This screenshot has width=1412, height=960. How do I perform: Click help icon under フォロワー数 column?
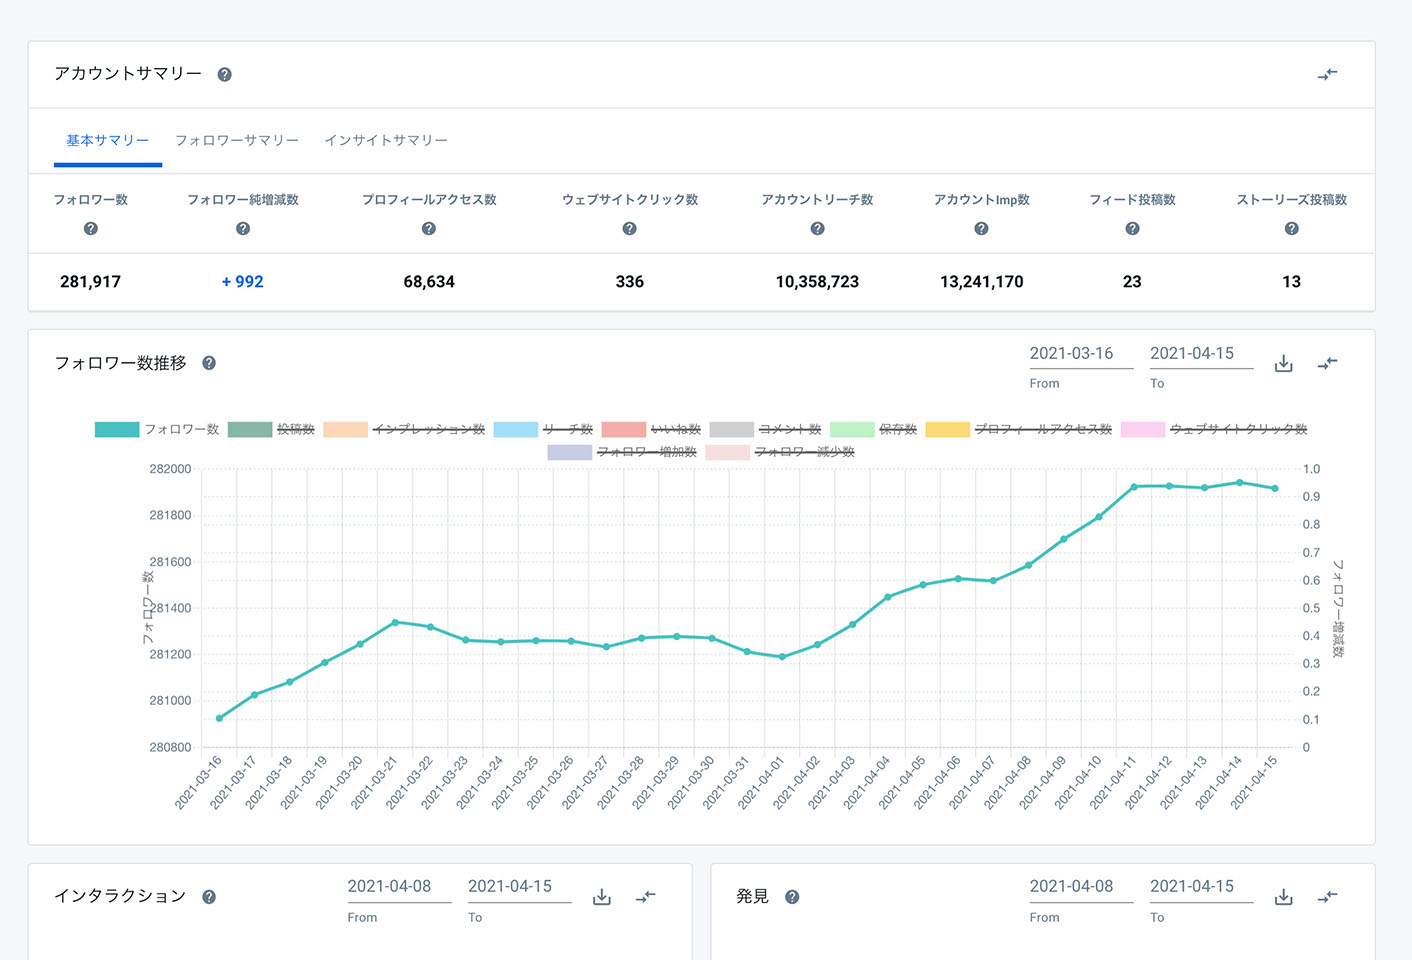pos(91,229)
